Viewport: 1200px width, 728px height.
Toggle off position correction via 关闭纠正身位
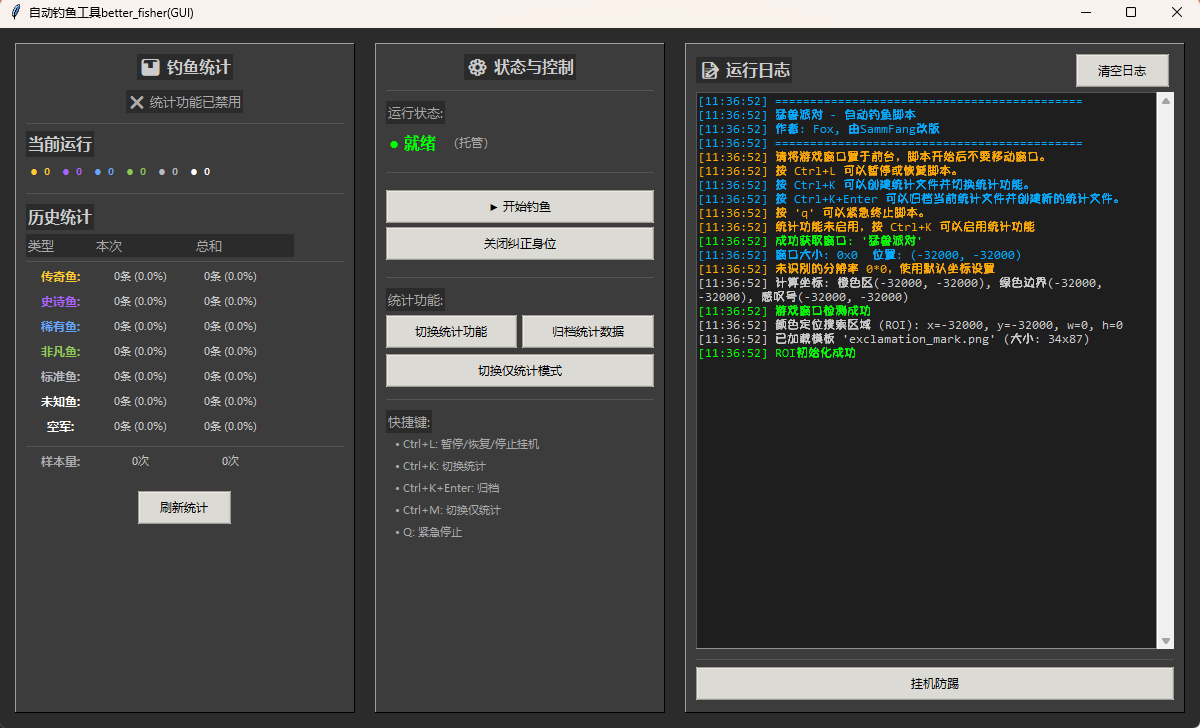tap(519, 243)
